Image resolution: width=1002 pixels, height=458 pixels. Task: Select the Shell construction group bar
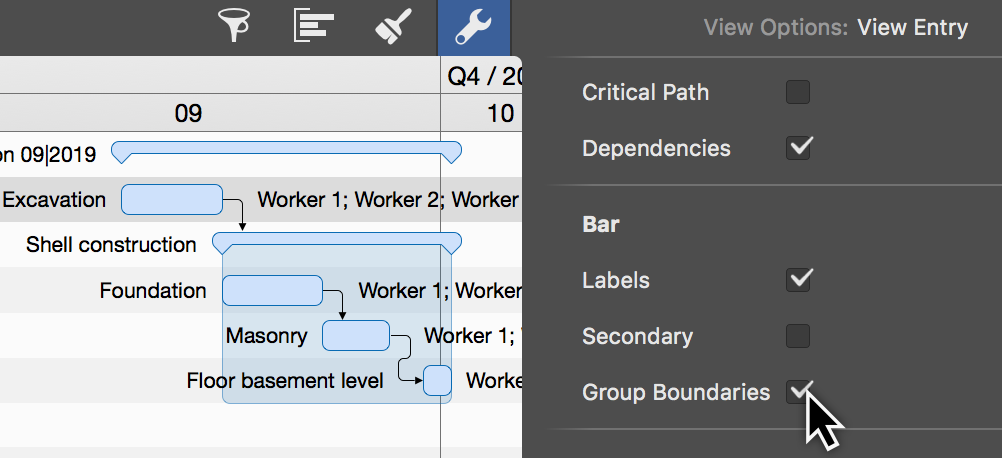[337, 241]
